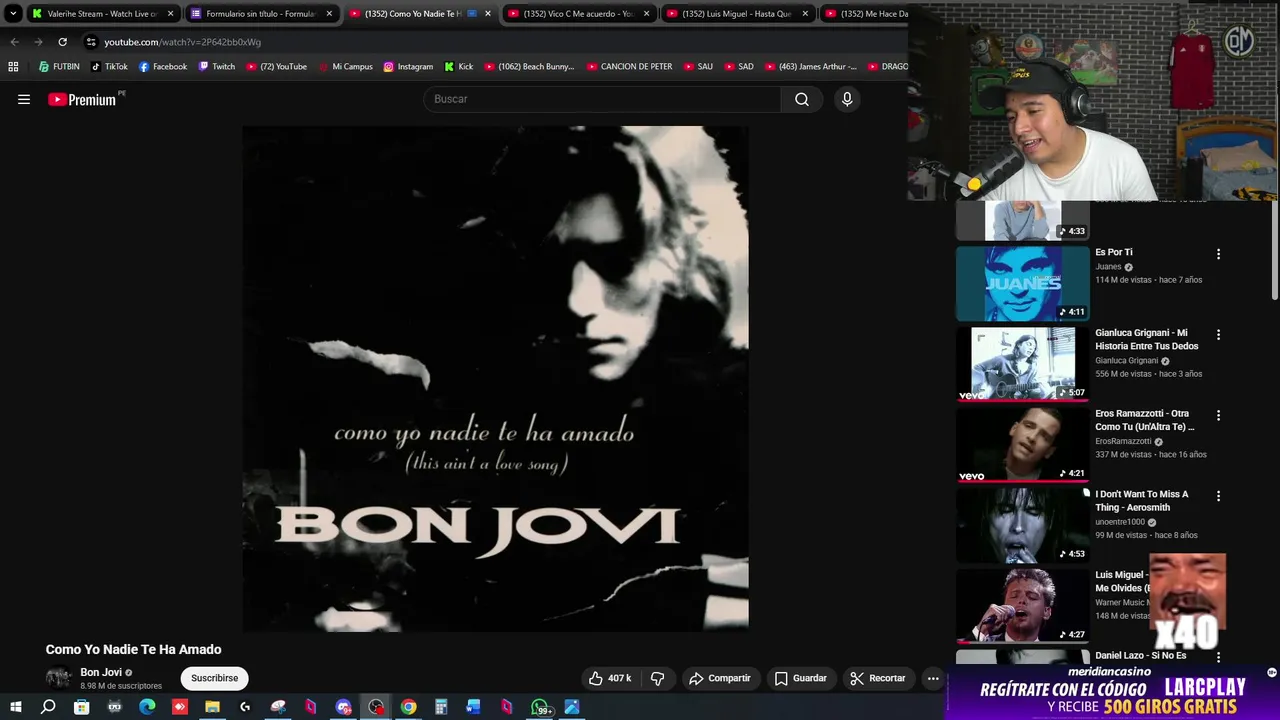Expand the browser tab search dropdown
This screenshot has width=1280, height=720.
(x=13, y=14)
